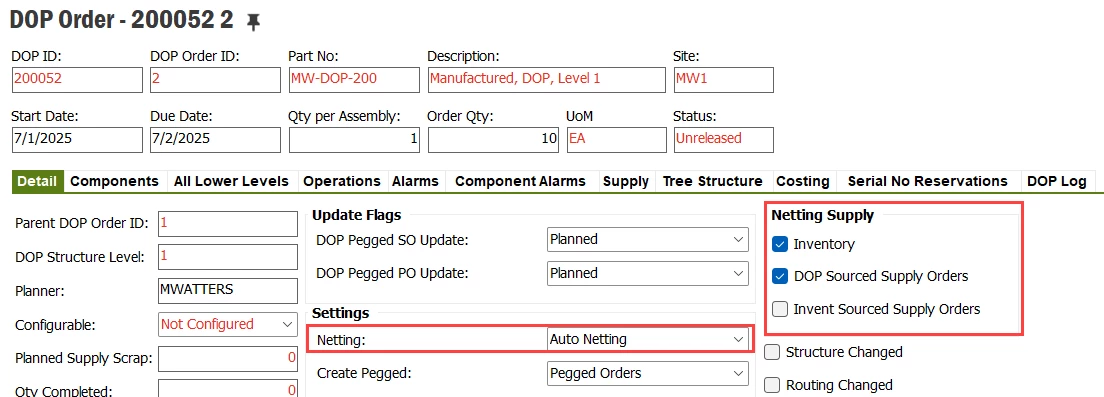Open the DOP Log tab
This screenshot has width=1104, height=397.
[x=1056, y=181]
